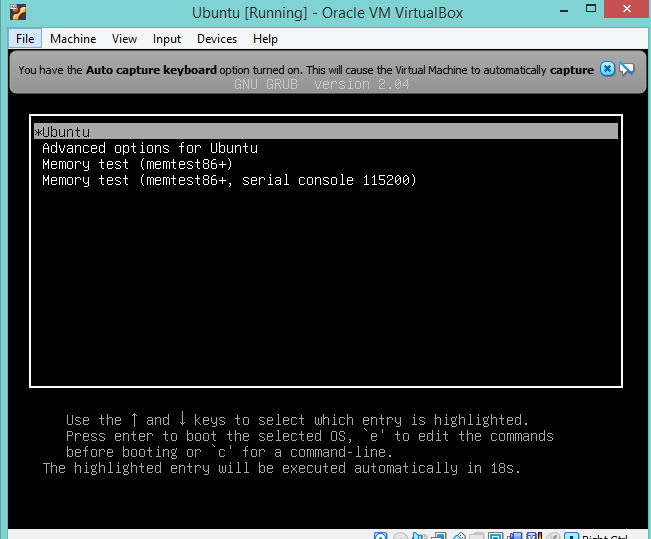Click the don't-show-again notification icon
This screenshot has height=539, width=651.
(627, 69)
